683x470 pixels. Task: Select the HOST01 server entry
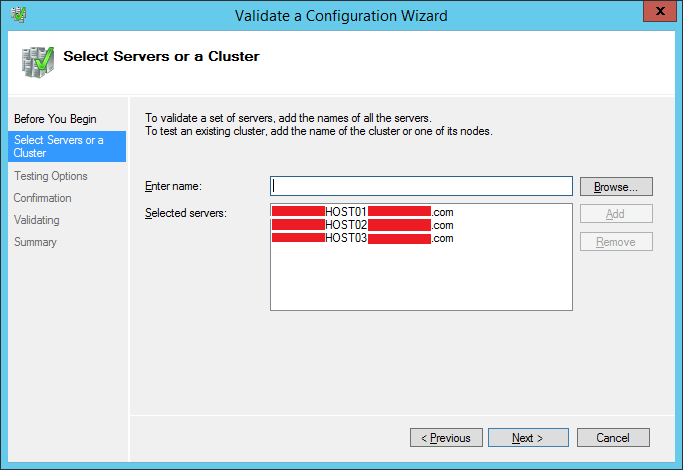coord(362,212)
